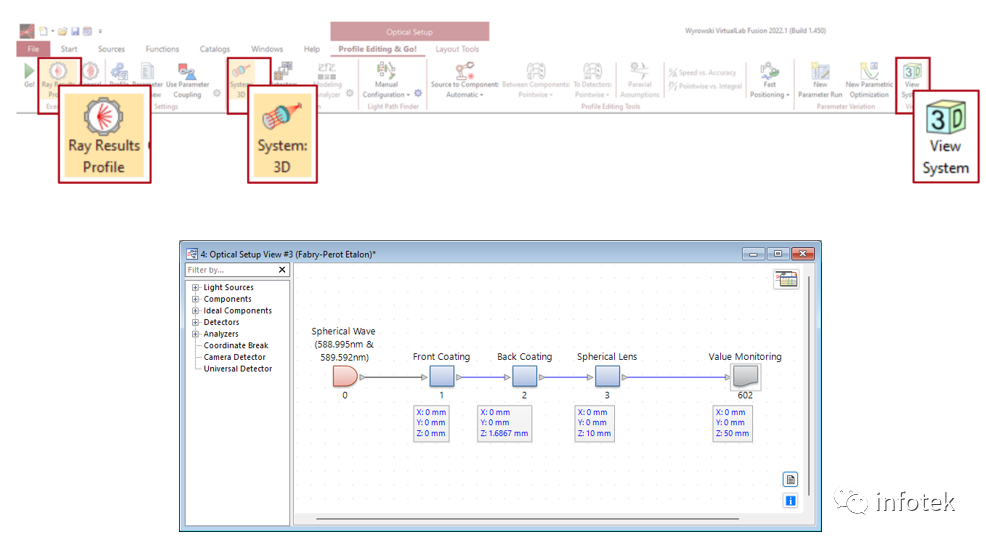Expand the Light Sources tree node
The width and height of the screenshot is (986, 542).
pos(195,287)
